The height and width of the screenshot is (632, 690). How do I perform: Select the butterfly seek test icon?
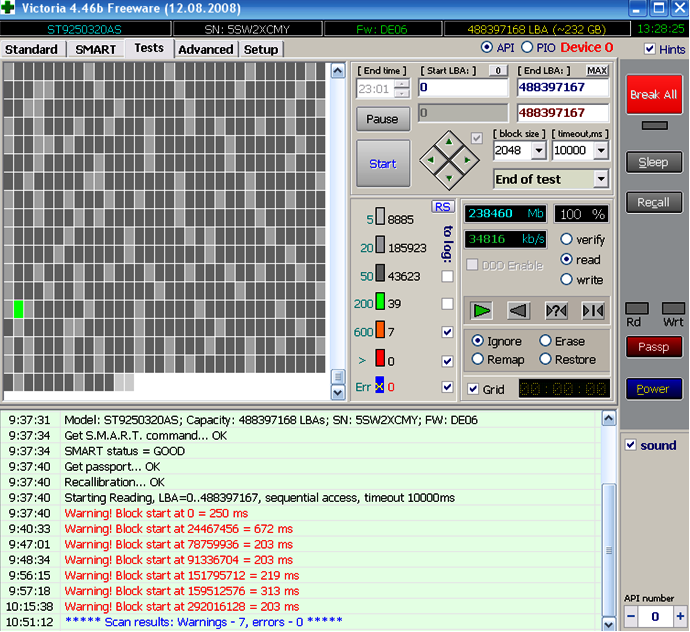pyautogui.click(x=593, y=311)
